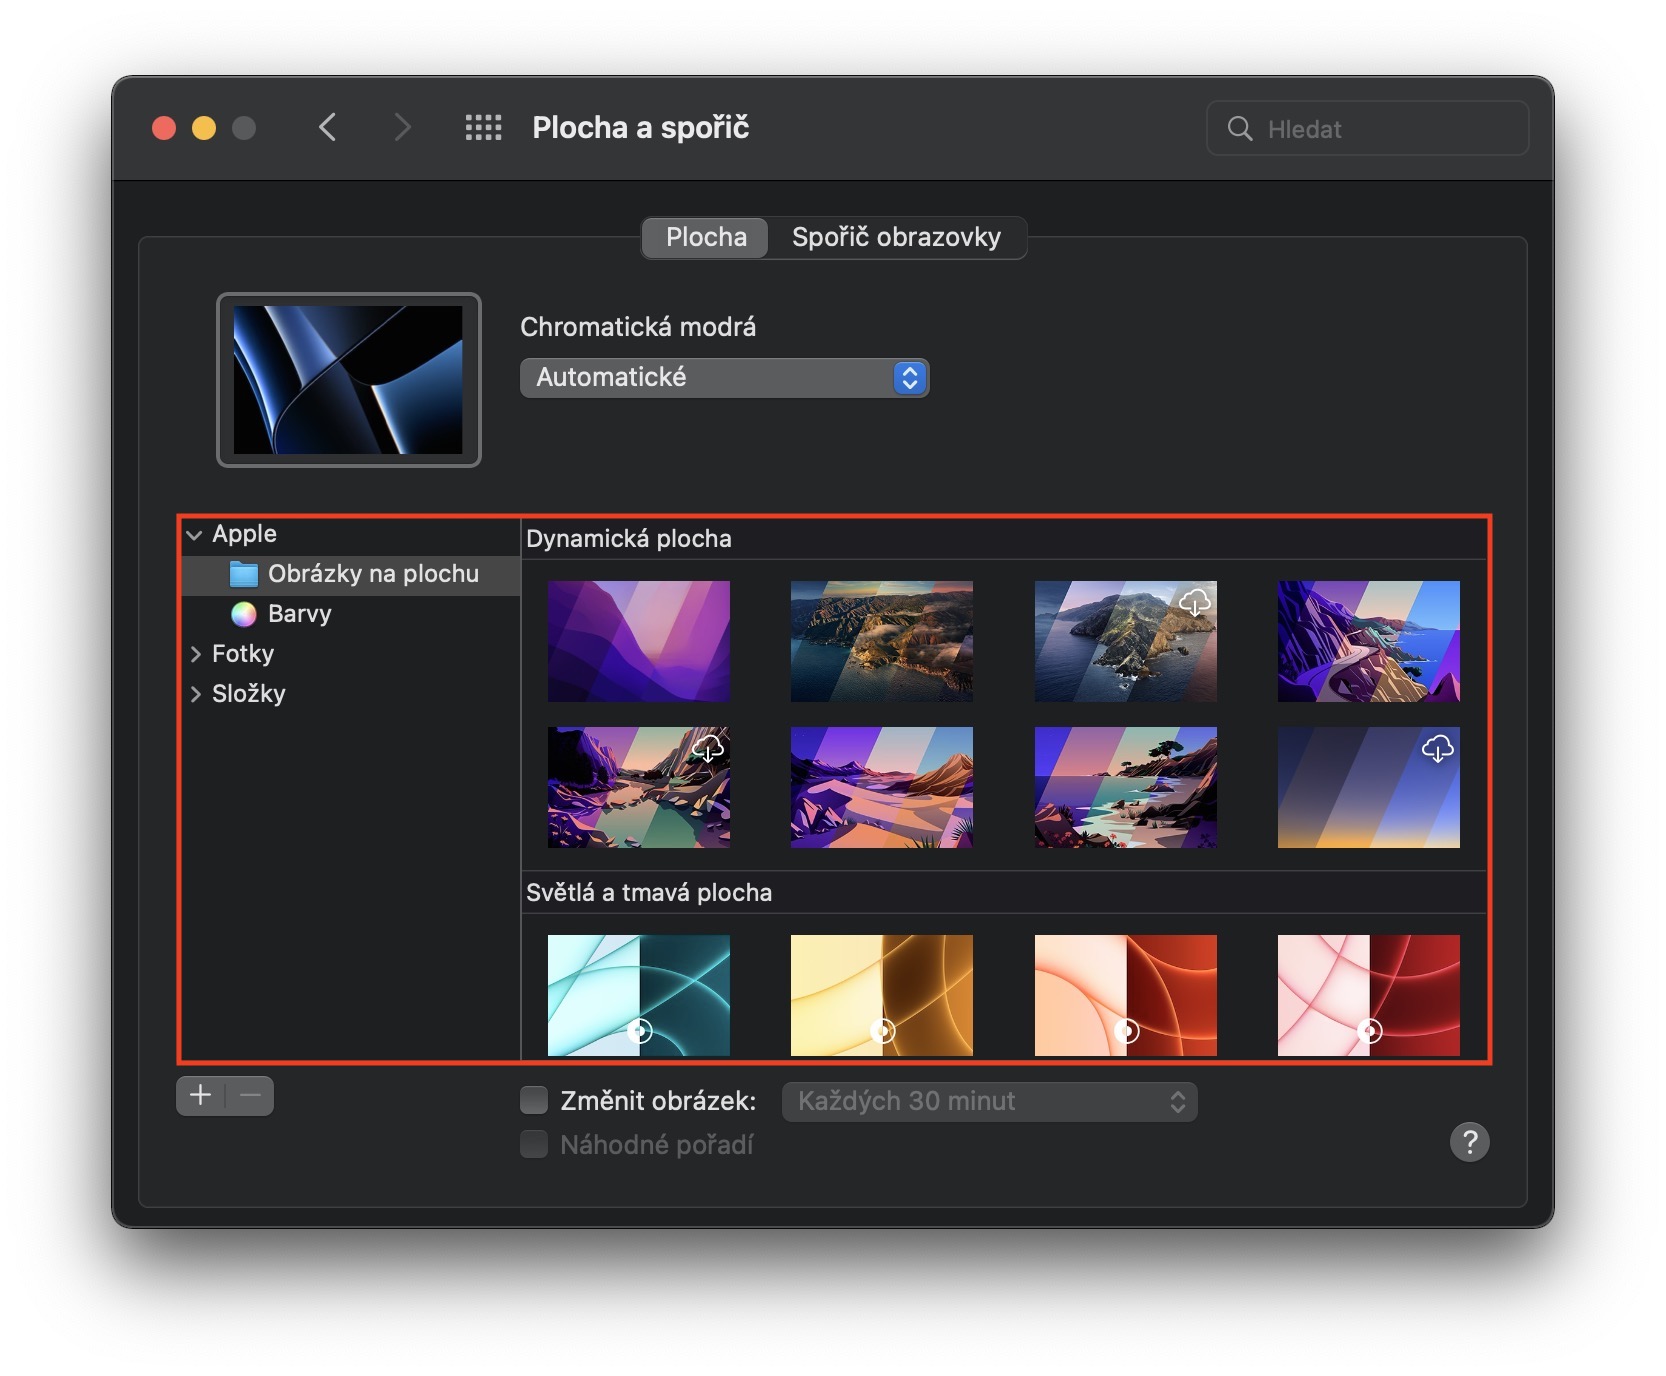Collapse the Apple tree group

pos(194,535)
